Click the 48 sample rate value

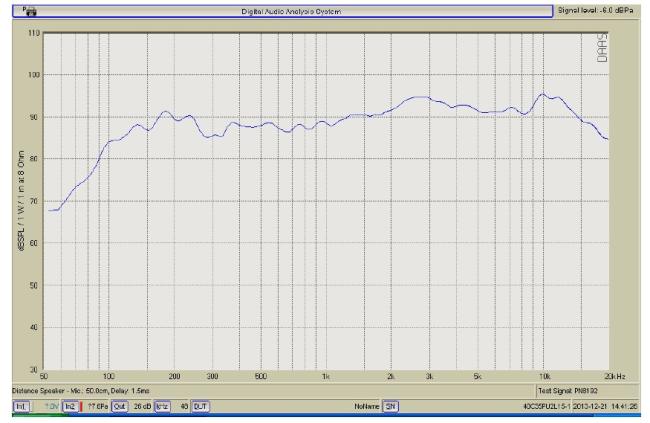tap(182, 407)
